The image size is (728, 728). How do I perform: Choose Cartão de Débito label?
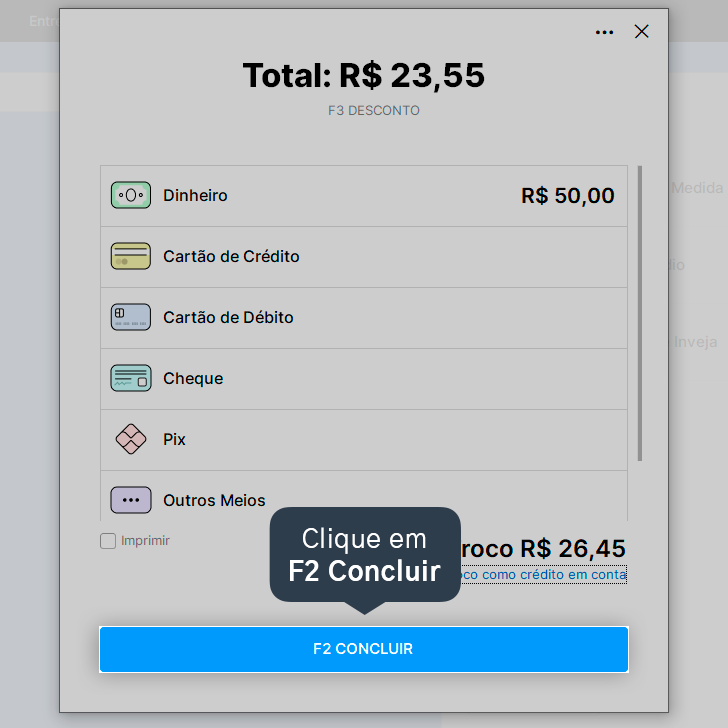[x=228, y=318]
